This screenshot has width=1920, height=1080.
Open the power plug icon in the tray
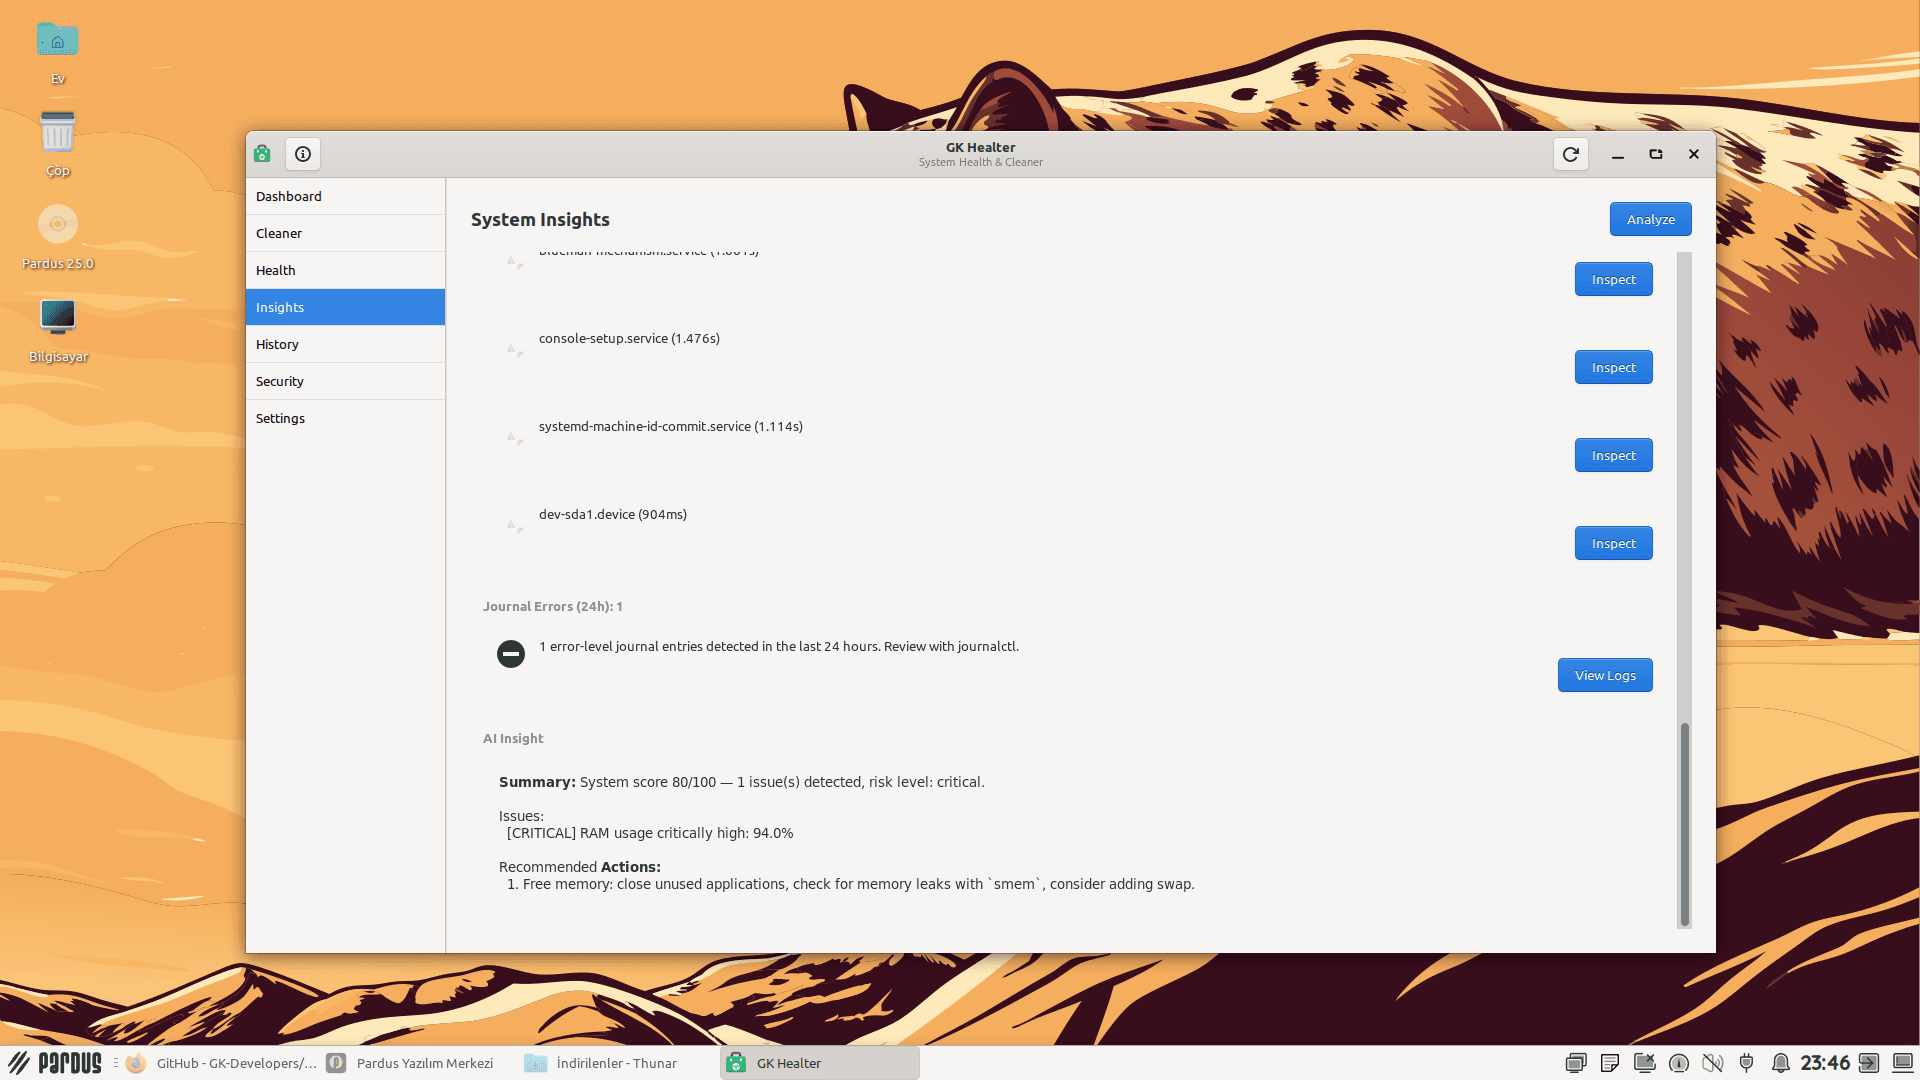pos(1747,1063)
